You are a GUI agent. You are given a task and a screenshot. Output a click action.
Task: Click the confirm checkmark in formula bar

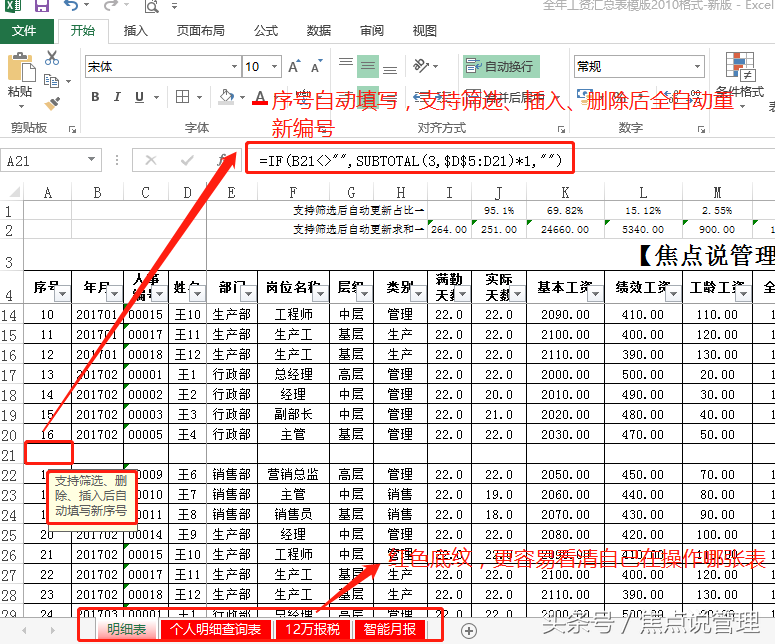(x=187, y=160)
